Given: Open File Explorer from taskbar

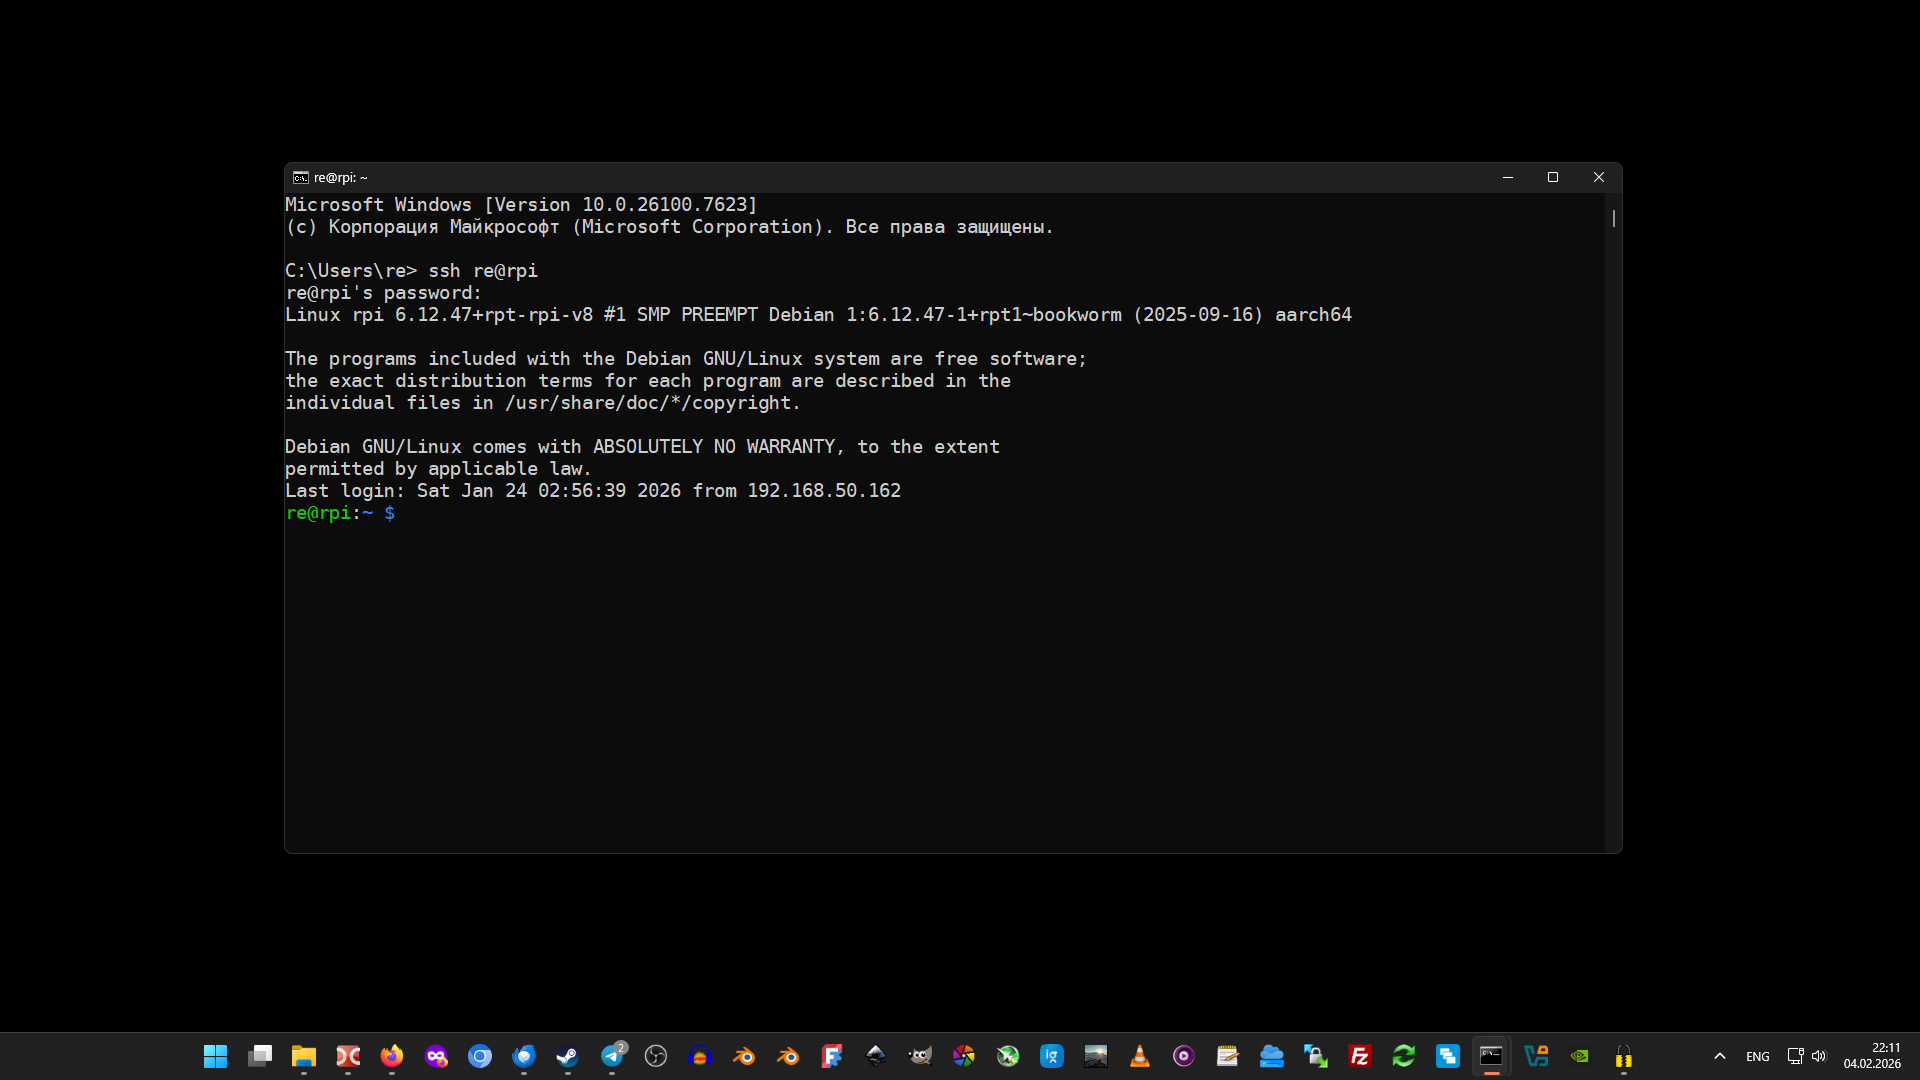Looking at the screenshot, I should tap(304, 1056).
